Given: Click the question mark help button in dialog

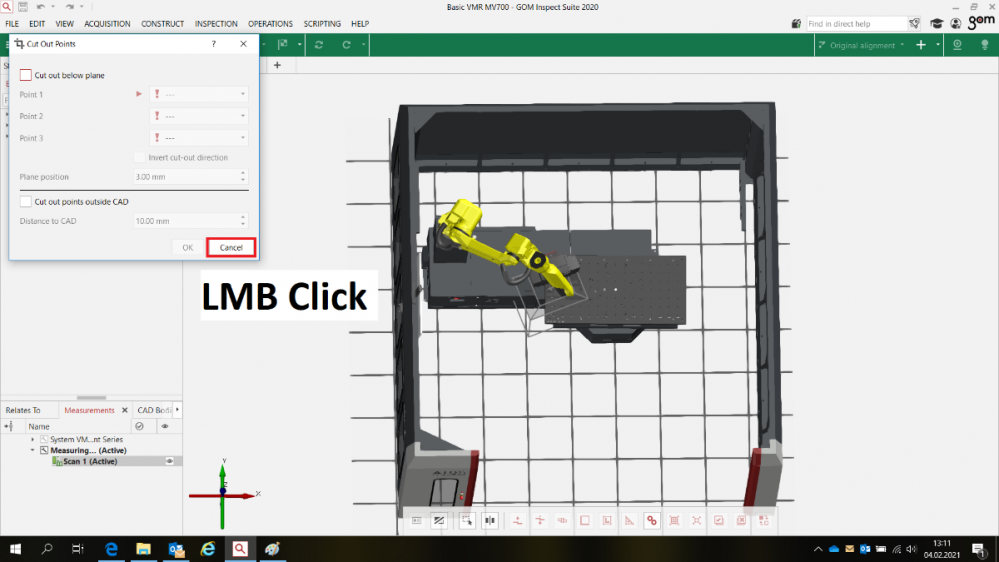Looking at the screenshot, I should [x=213, y=44].
